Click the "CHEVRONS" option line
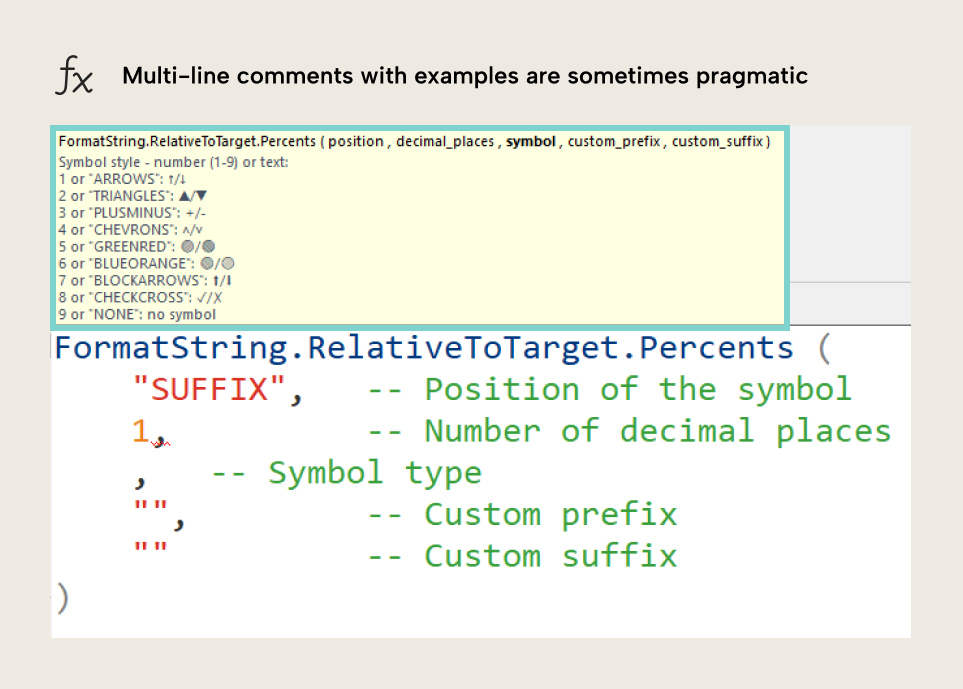963x689 pixels. (x=125, y=230)
